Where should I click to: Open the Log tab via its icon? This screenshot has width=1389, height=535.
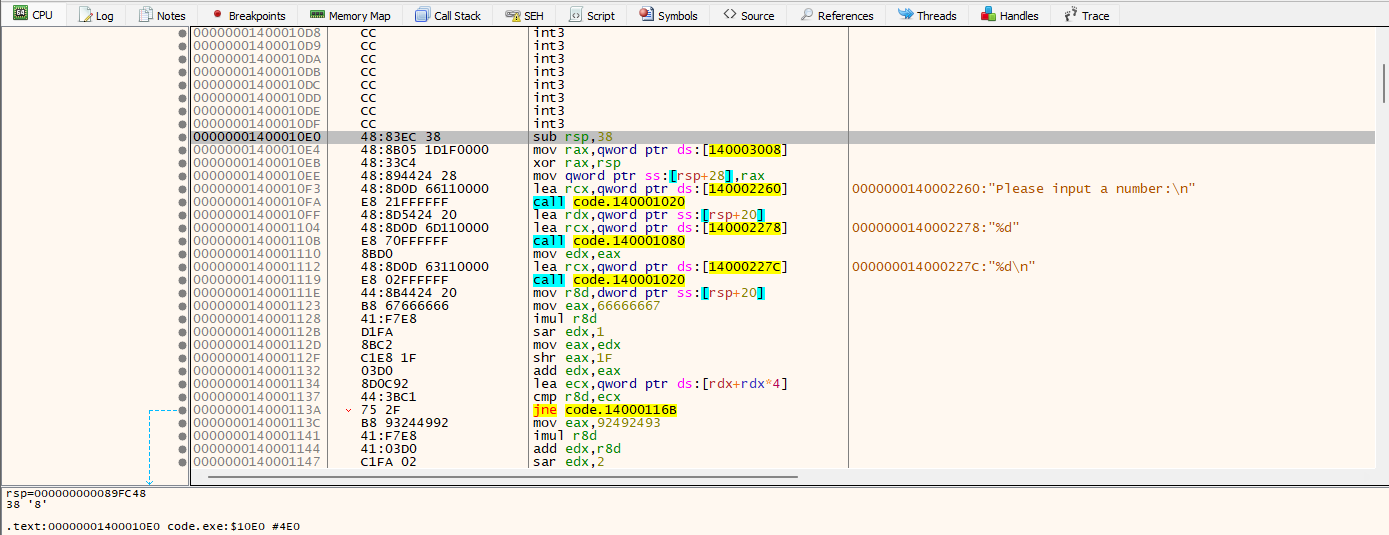click(85, 15)
